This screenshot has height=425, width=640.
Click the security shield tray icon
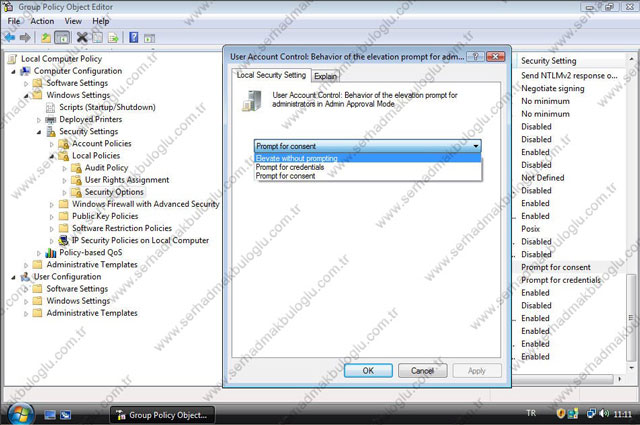coord(561,414)
